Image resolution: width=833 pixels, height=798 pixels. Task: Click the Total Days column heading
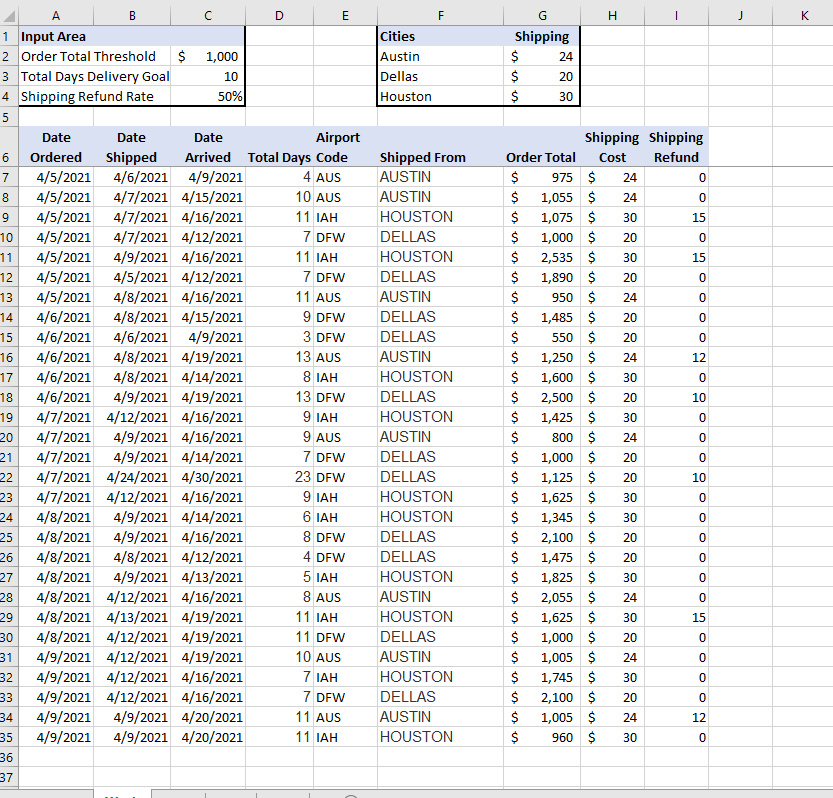point(279,147)
